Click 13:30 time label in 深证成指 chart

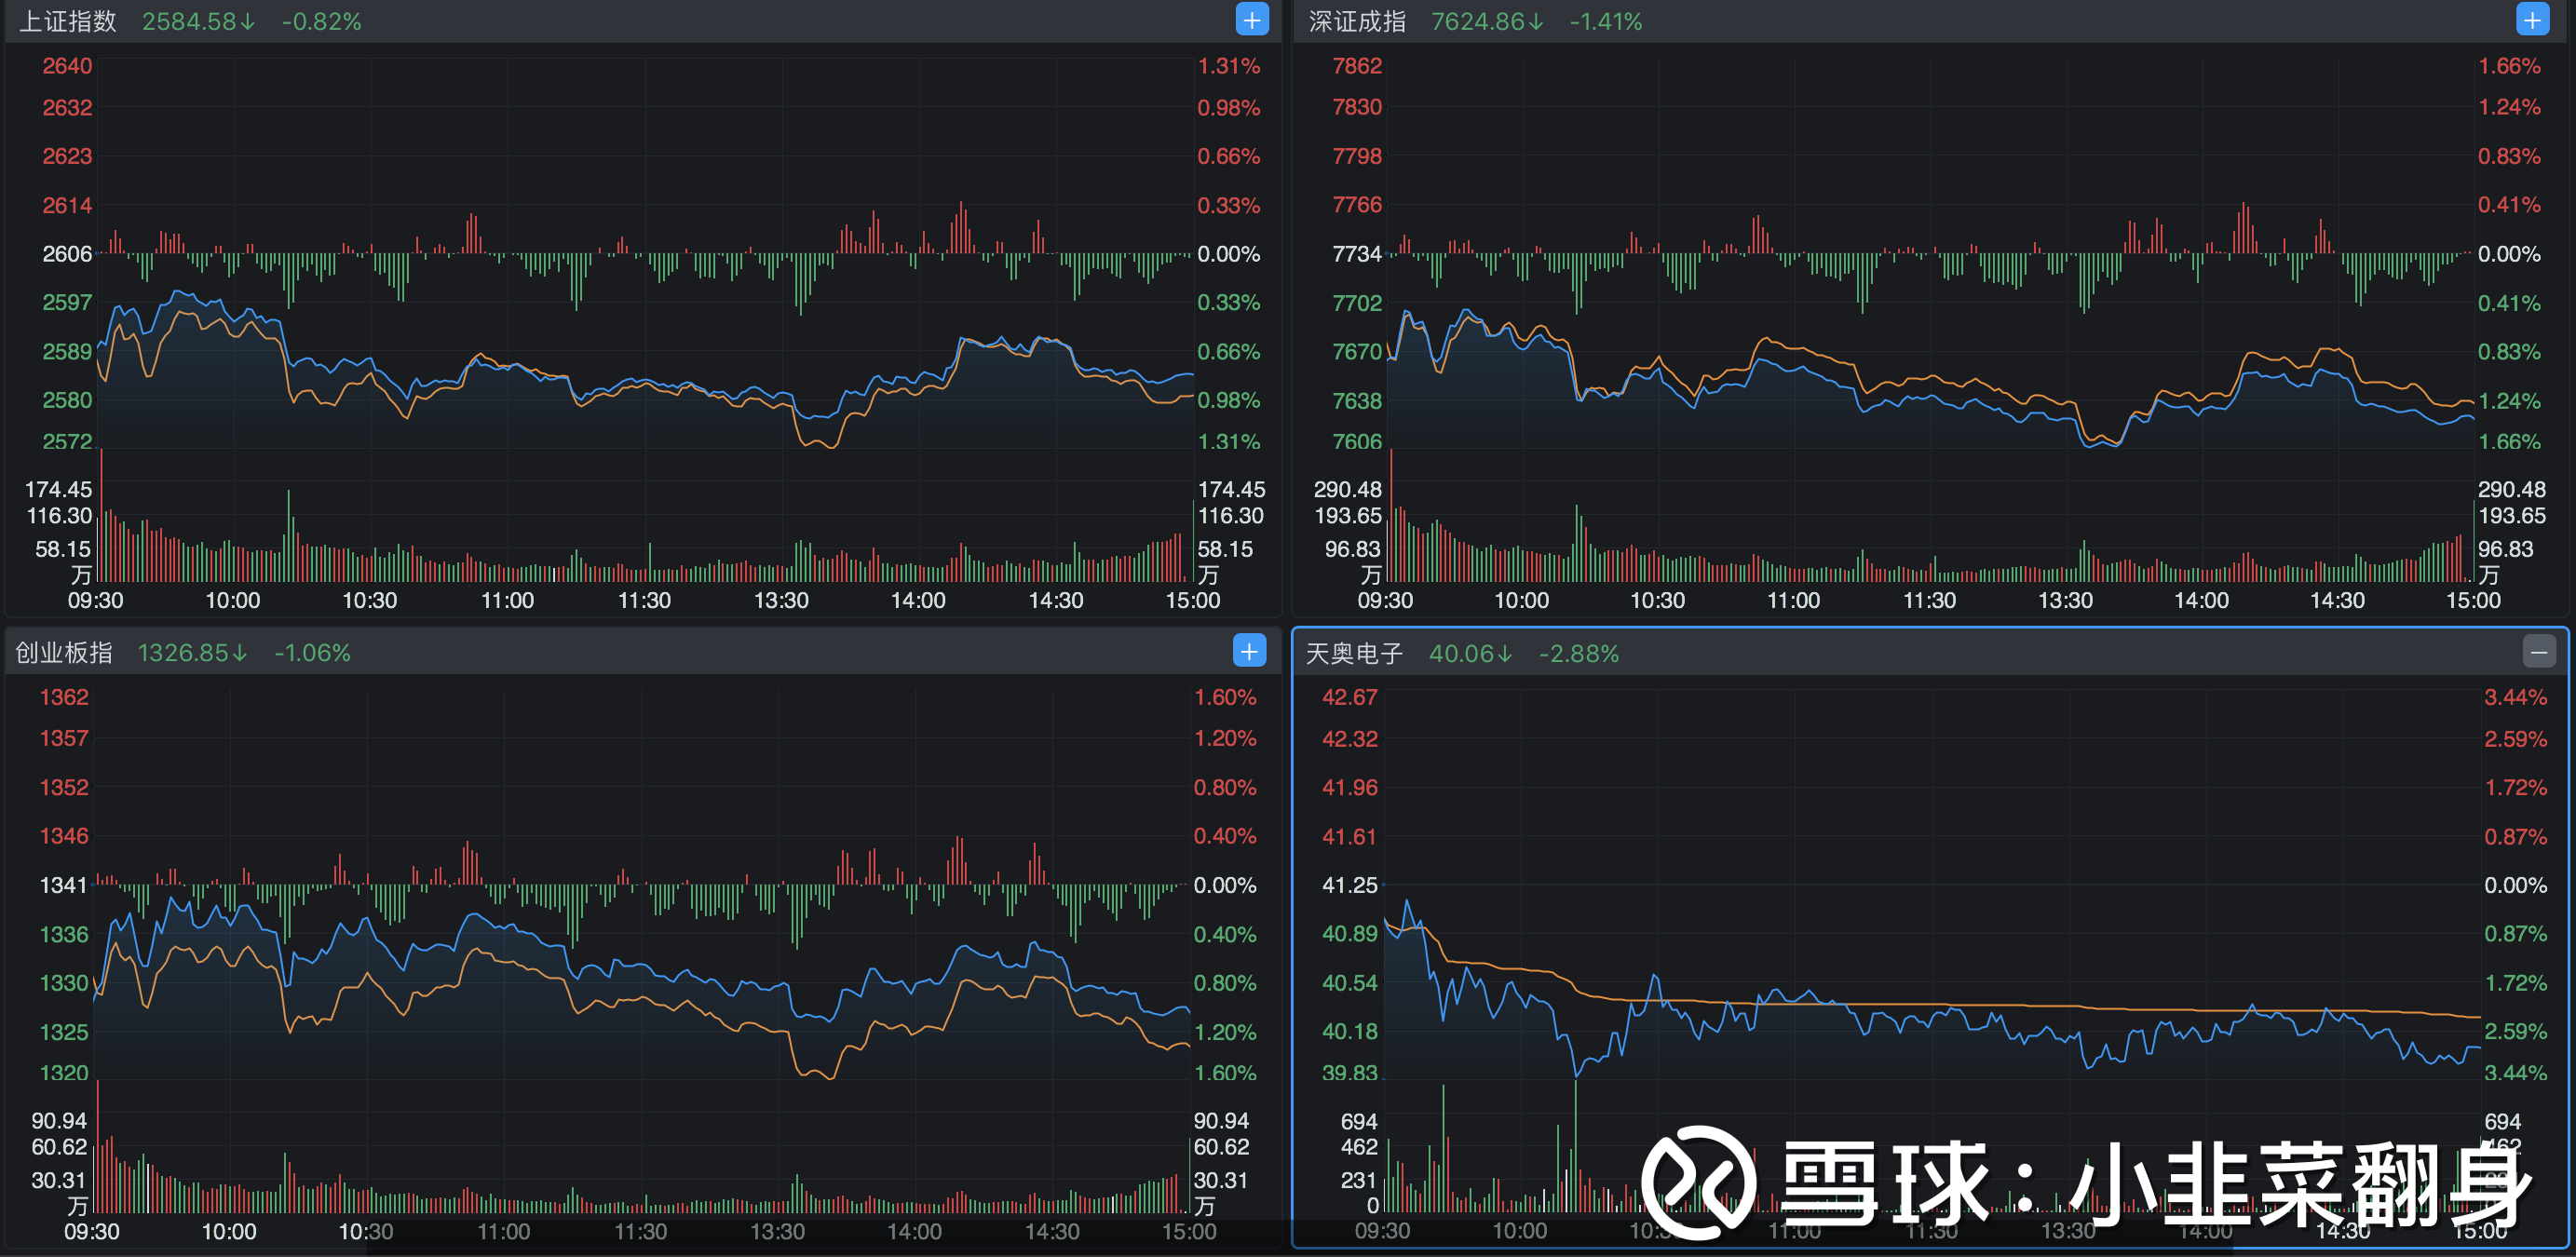coord(2065,600)
